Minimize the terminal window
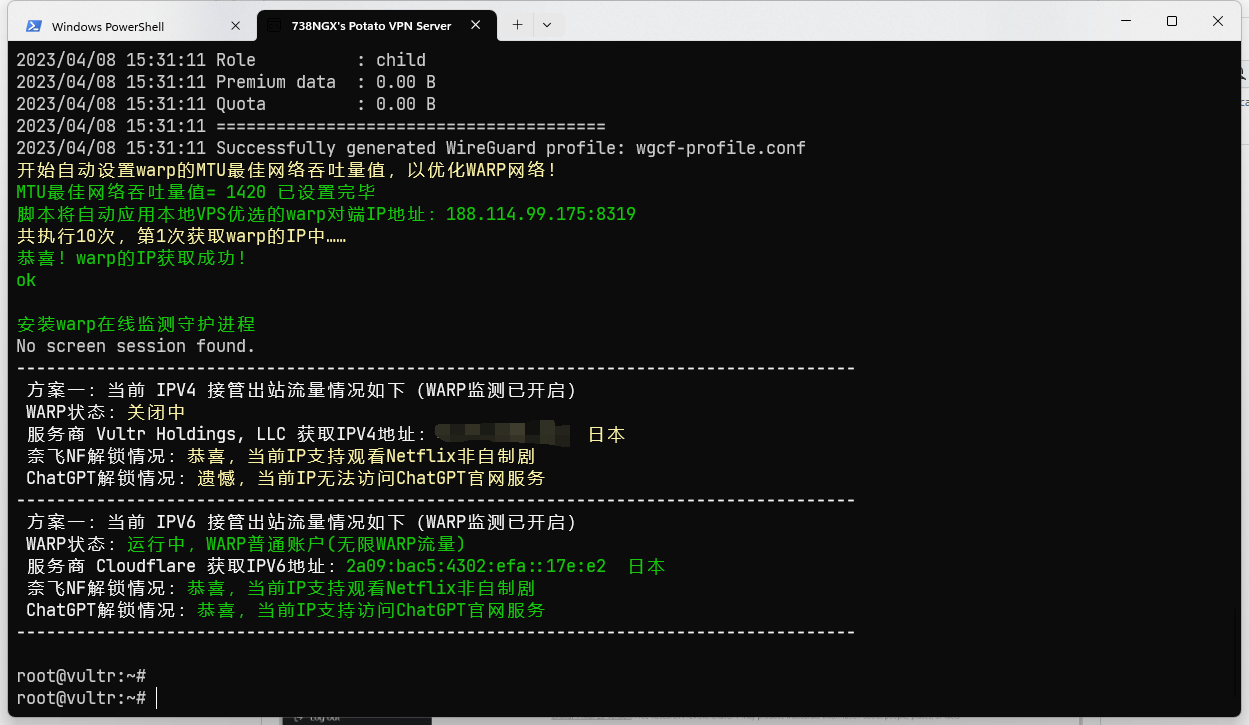The height and width of the screenshot is (725, 1249). (1125, 21)
